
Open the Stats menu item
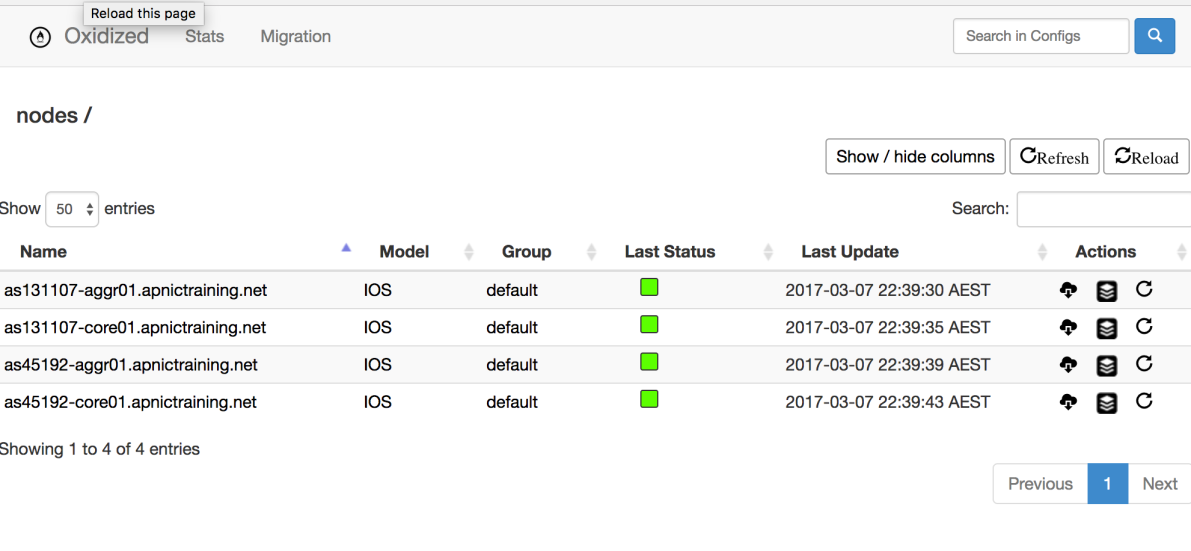[x=204, y=36]
